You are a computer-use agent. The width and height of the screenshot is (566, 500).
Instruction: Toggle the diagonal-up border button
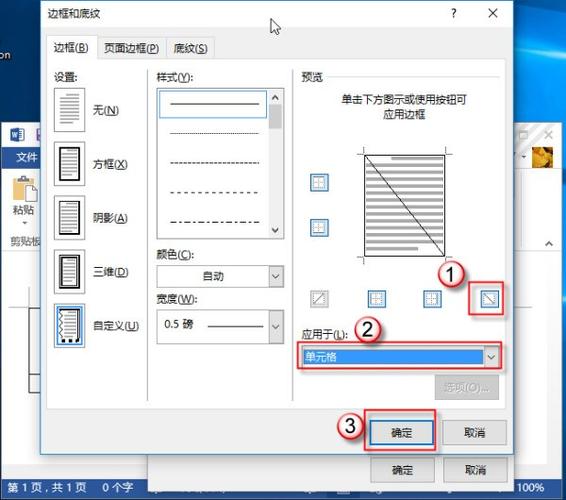tap(319, 299)
